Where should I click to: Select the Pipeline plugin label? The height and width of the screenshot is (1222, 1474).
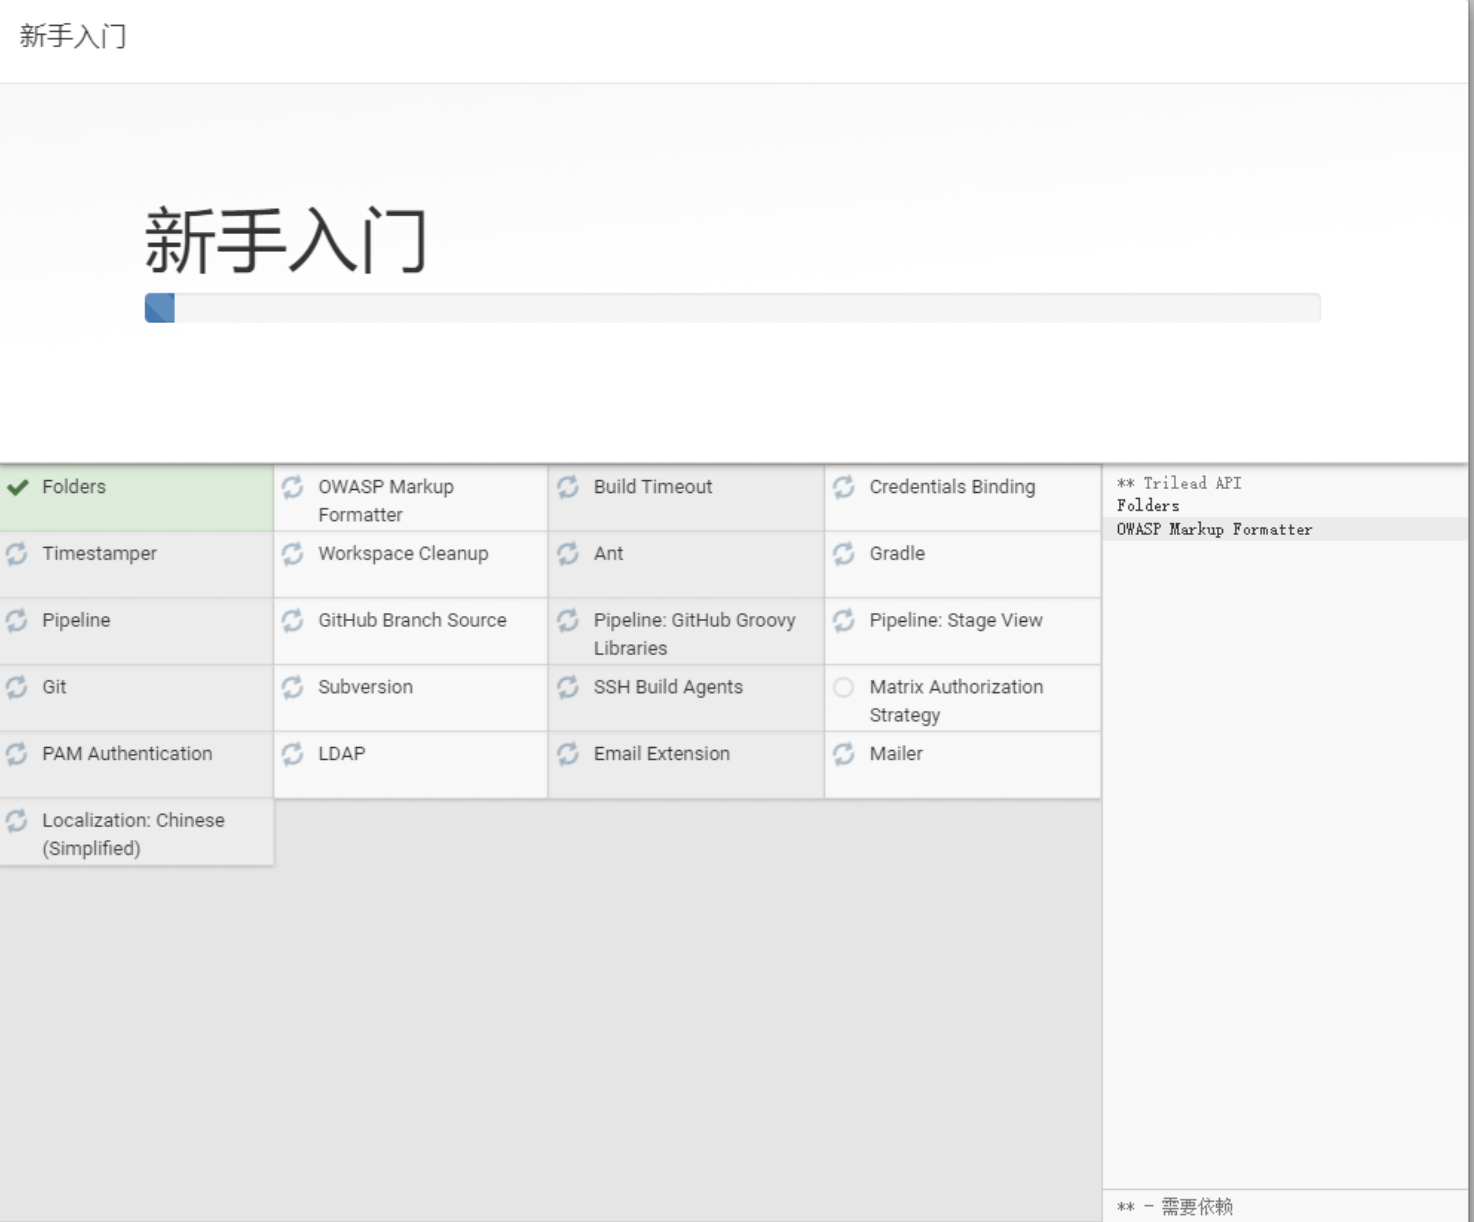(x=76, y=621)
